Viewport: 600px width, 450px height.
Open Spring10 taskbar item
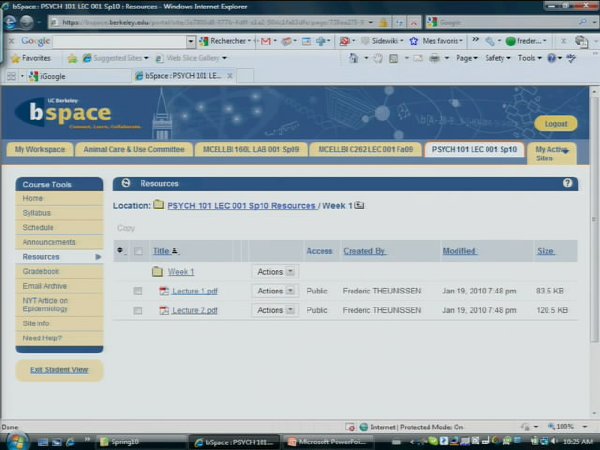click(x=141, y=442)
